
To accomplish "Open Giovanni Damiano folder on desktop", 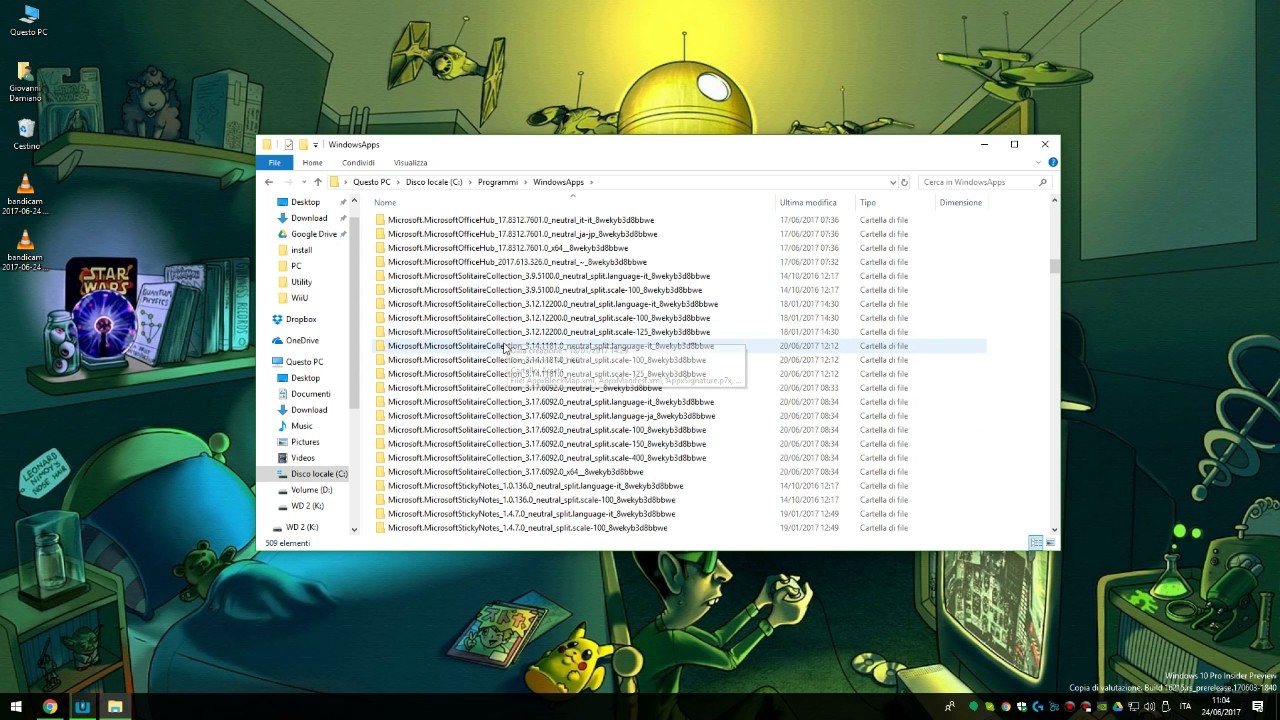I will point(25,82).
